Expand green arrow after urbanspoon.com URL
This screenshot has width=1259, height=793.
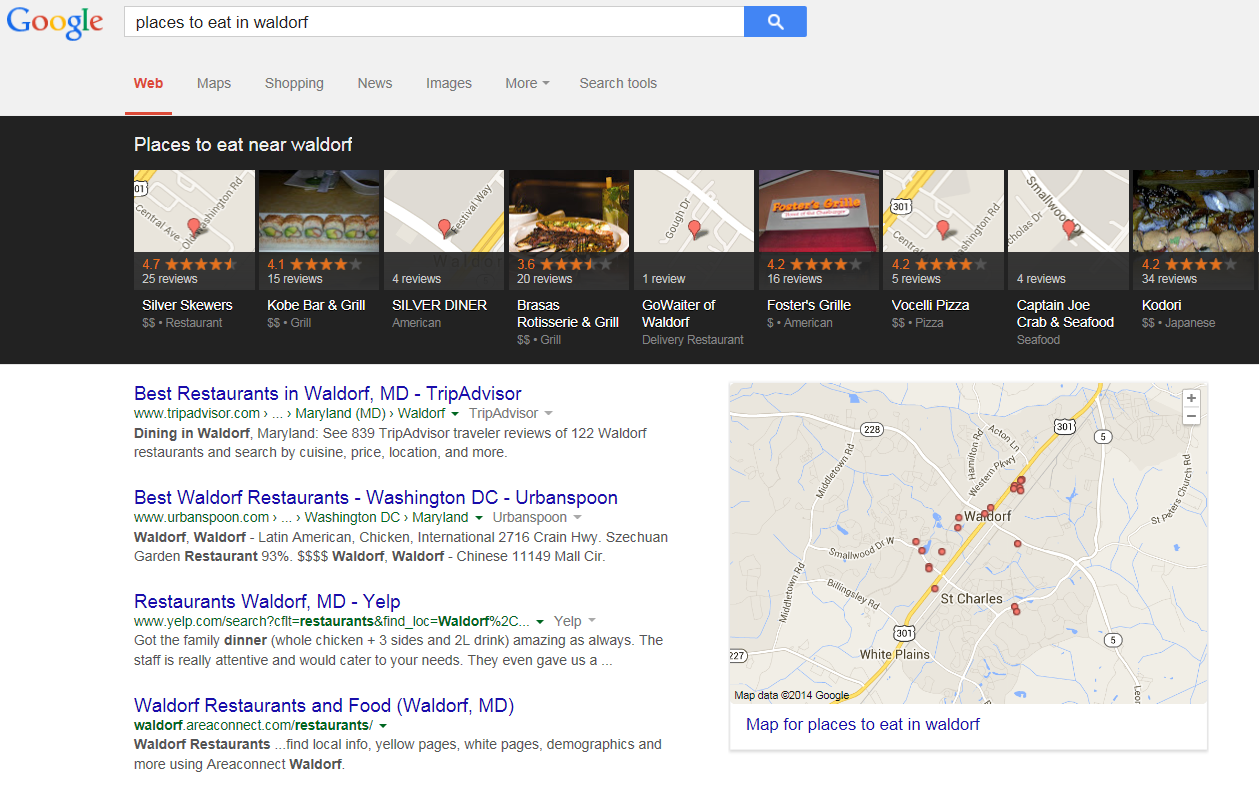[x=479, y=518]
